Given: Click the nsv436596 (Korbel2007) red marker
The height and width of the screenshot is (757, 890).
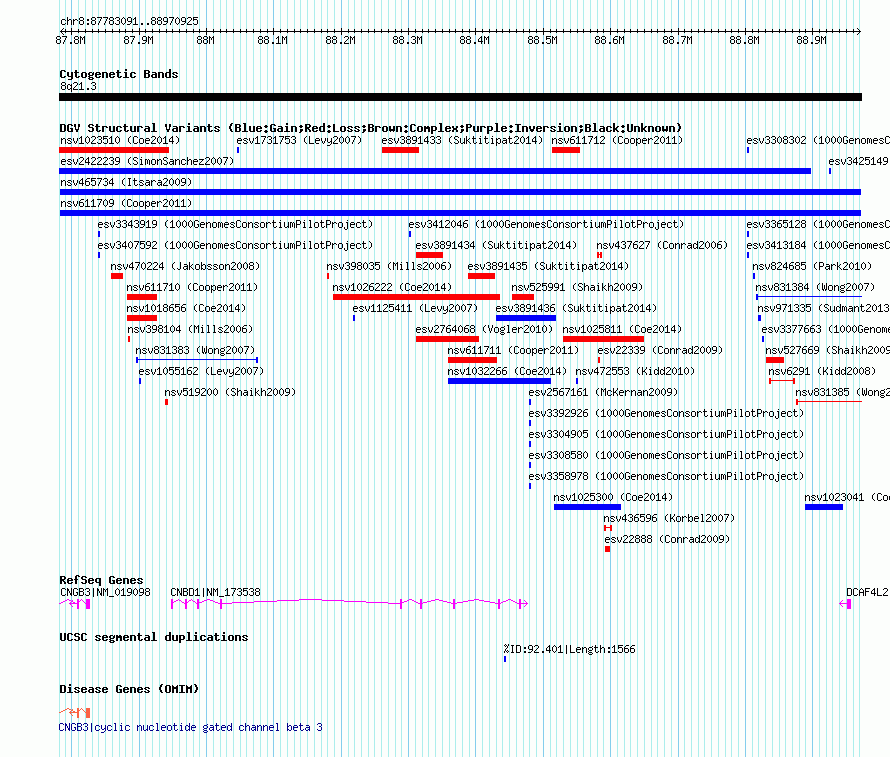Looking at the screenshot, I should click(608, 528).
